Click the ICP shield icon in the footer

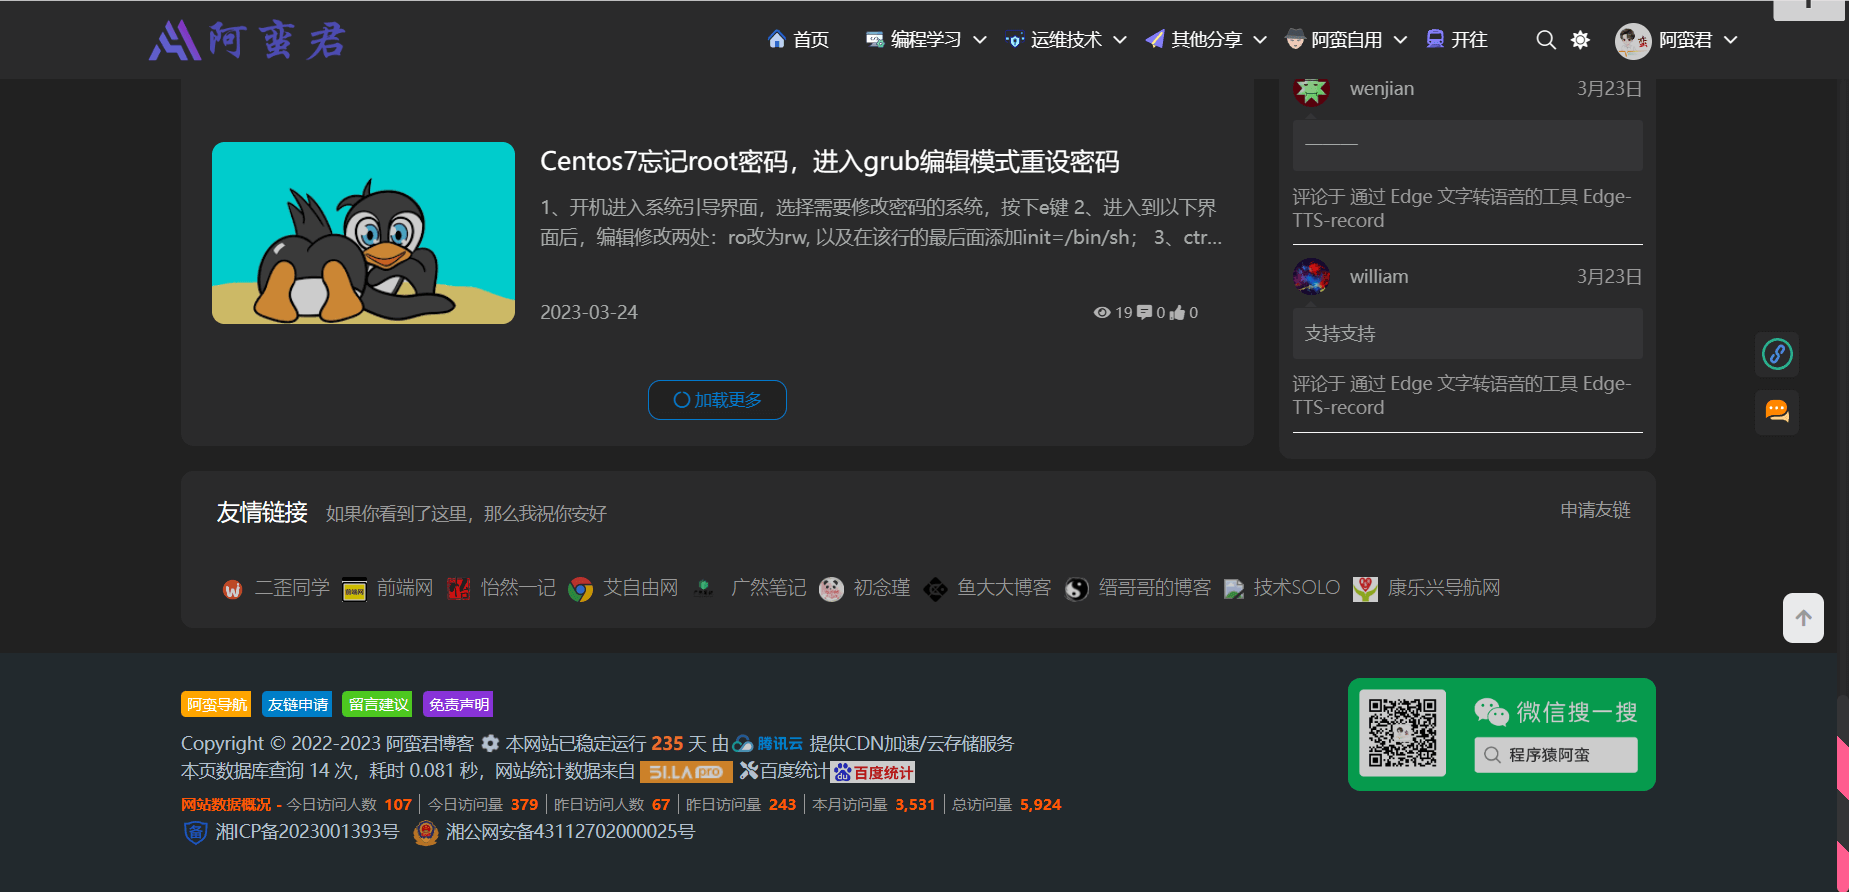pos(196,832)
